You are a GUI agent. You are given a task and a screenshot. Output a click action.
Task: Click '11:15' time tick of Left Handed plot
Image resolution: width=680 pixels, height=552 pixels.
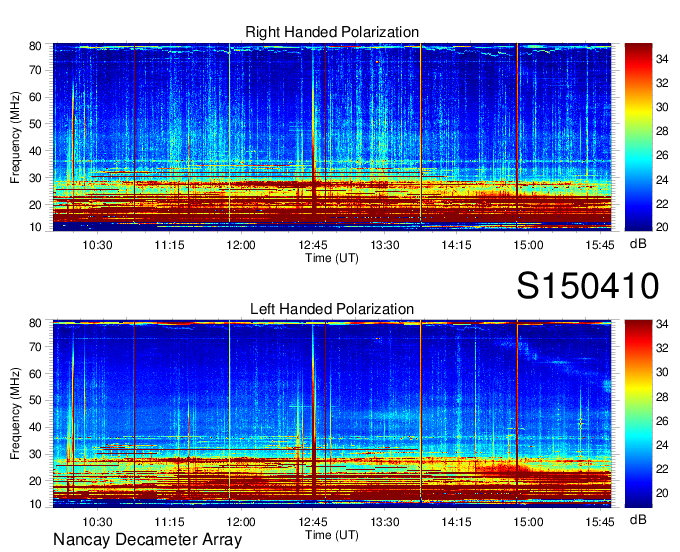point(169,522)
